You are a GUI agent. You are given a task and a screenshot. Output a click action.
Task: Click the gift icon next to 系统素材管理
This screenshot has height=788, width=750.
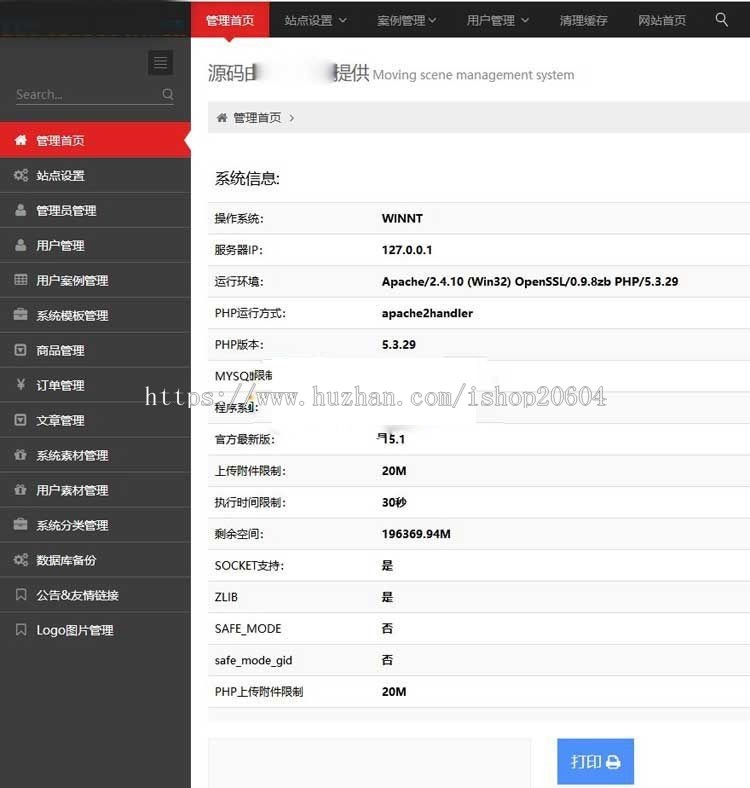click(x=21, y=455)
